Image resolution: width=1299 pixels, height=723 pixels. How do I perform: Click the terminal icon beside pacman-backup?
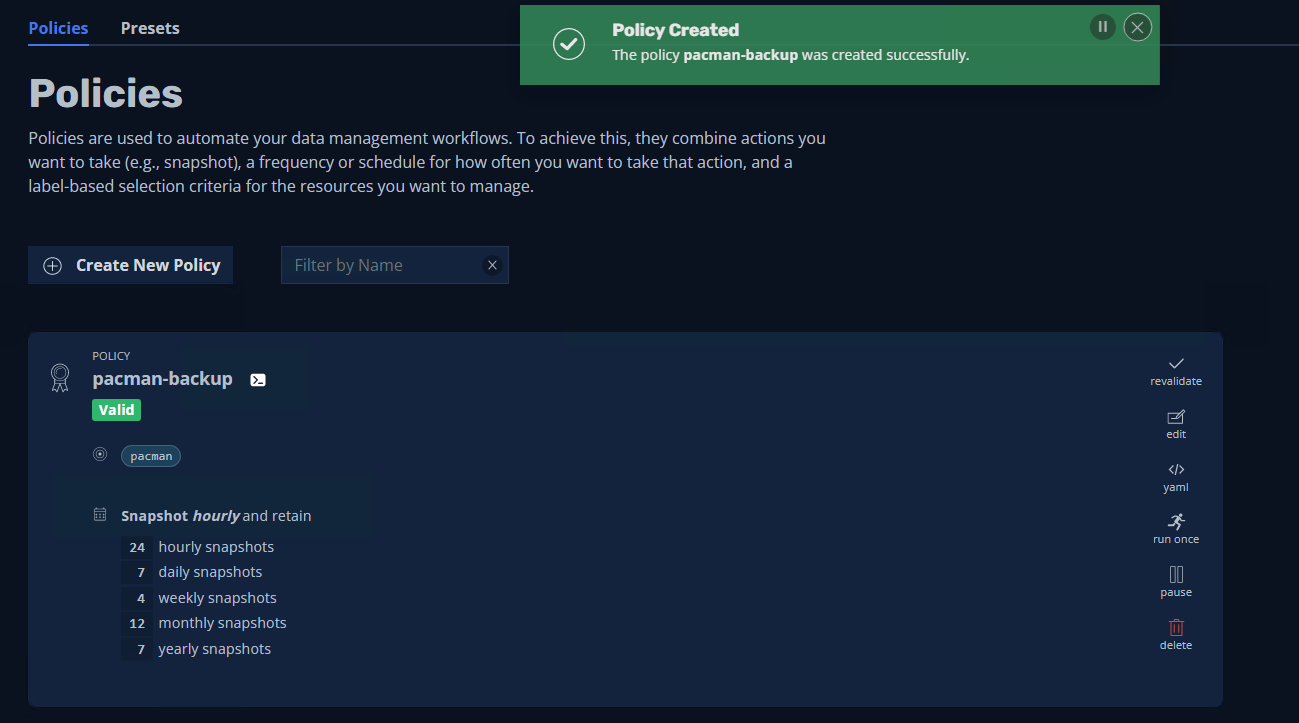258,380
